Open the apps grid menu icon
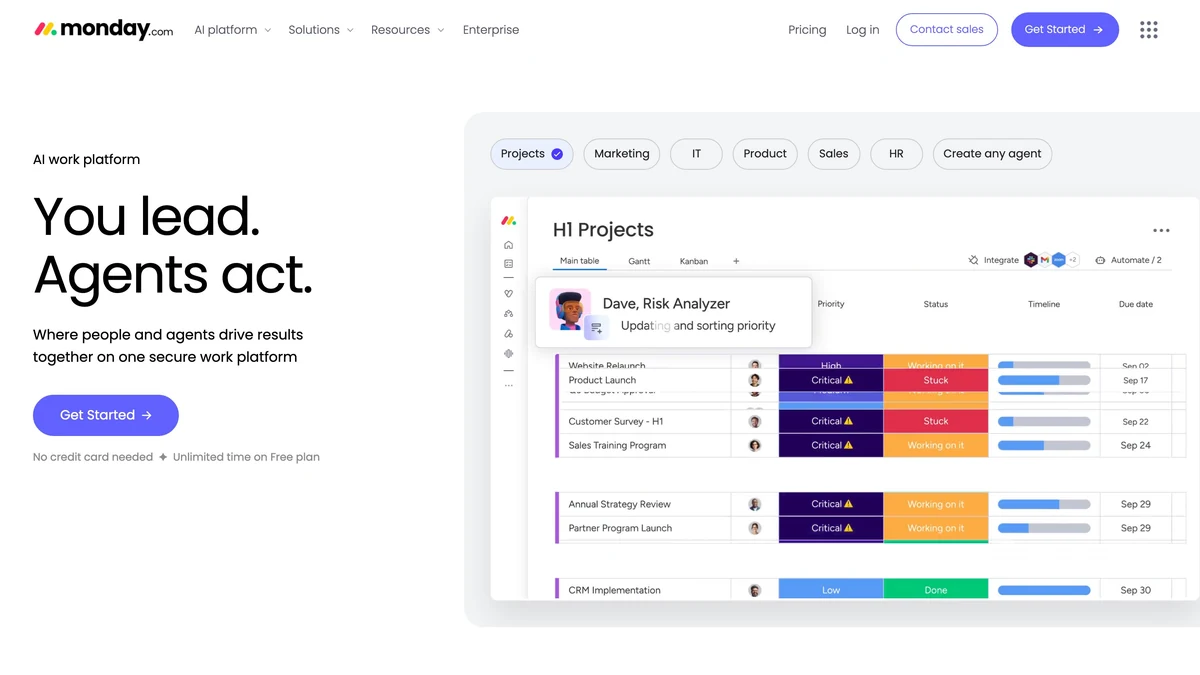Viewport: 1200px width, 675px height. pyautogui.click(x=1149, y=30)
